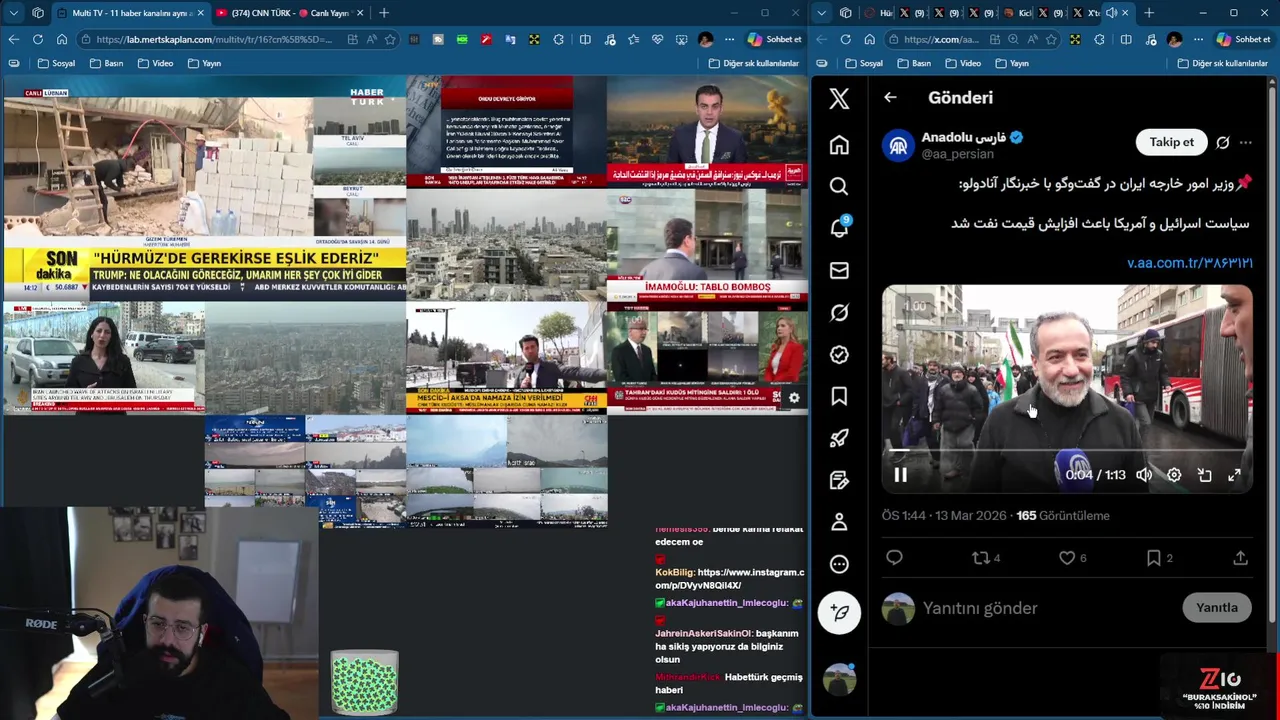Open X Messages envelope icon
This screenshot has height=720, width=1280.
tap(839, 270)
